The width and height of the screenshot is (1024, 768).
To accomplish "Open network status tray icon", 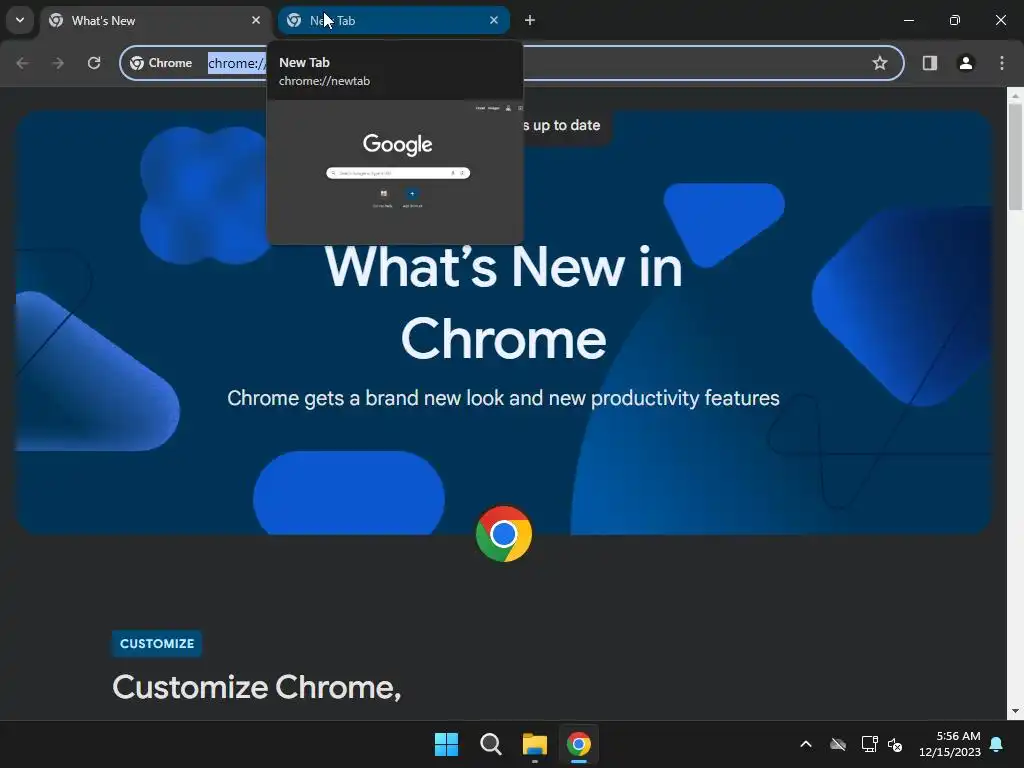I will [x=869, y=744].
